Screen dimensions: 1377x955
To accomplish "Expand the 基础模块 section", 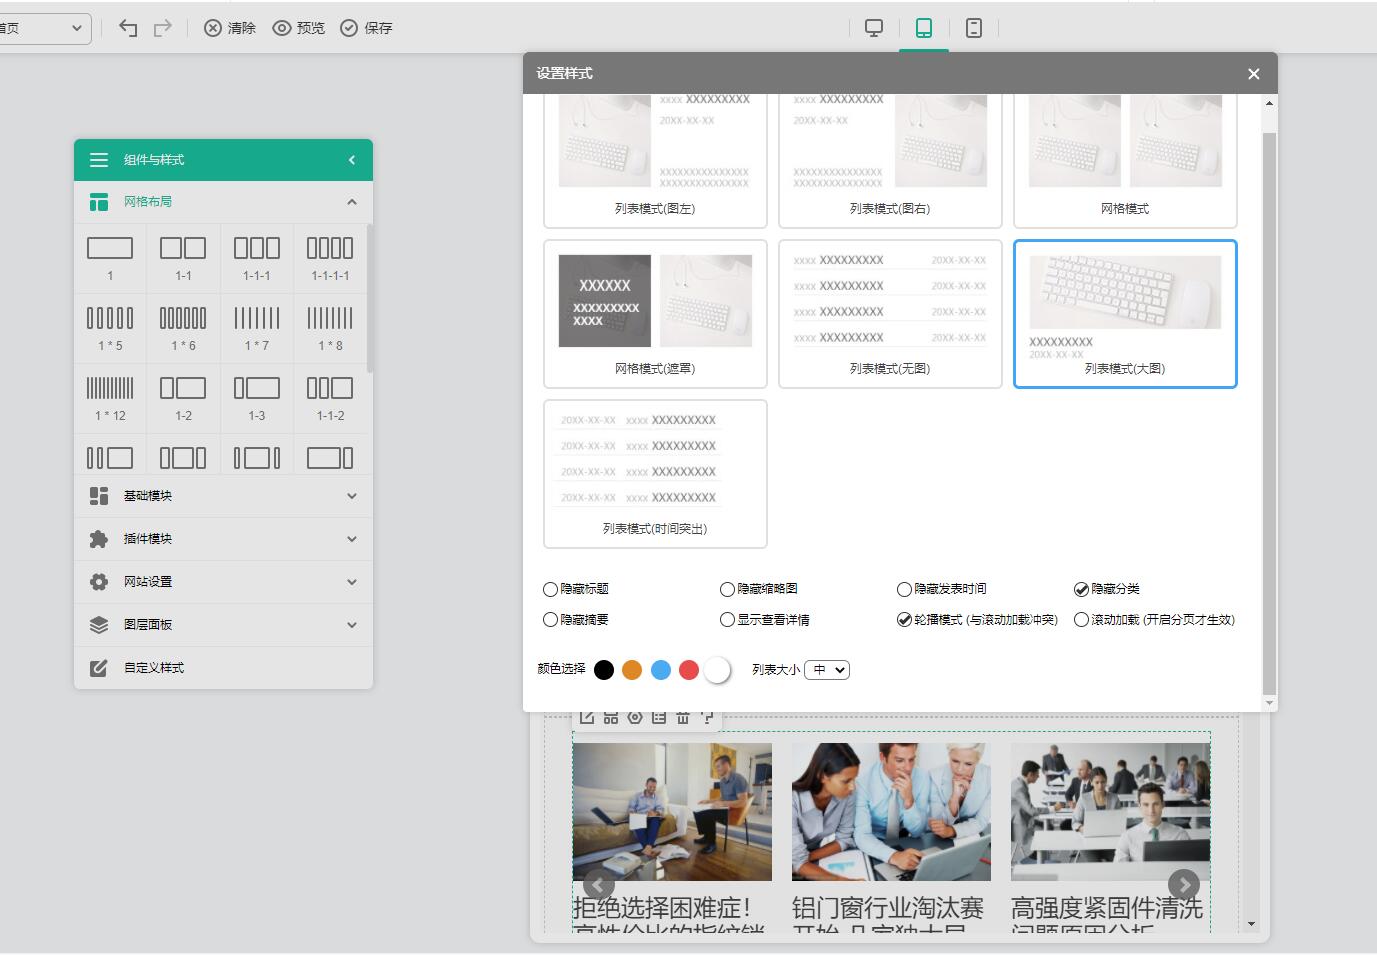I will (x=223, y=496).
